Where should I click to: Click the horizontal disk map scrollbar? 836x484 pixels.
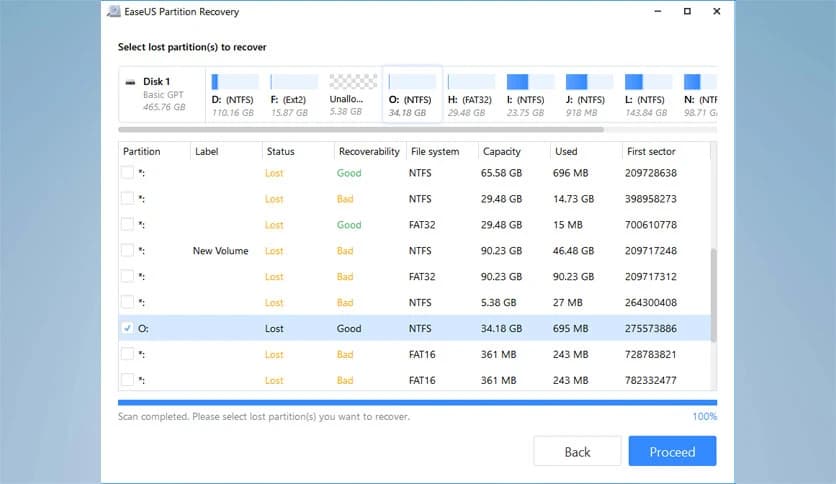tap(361, 130)
